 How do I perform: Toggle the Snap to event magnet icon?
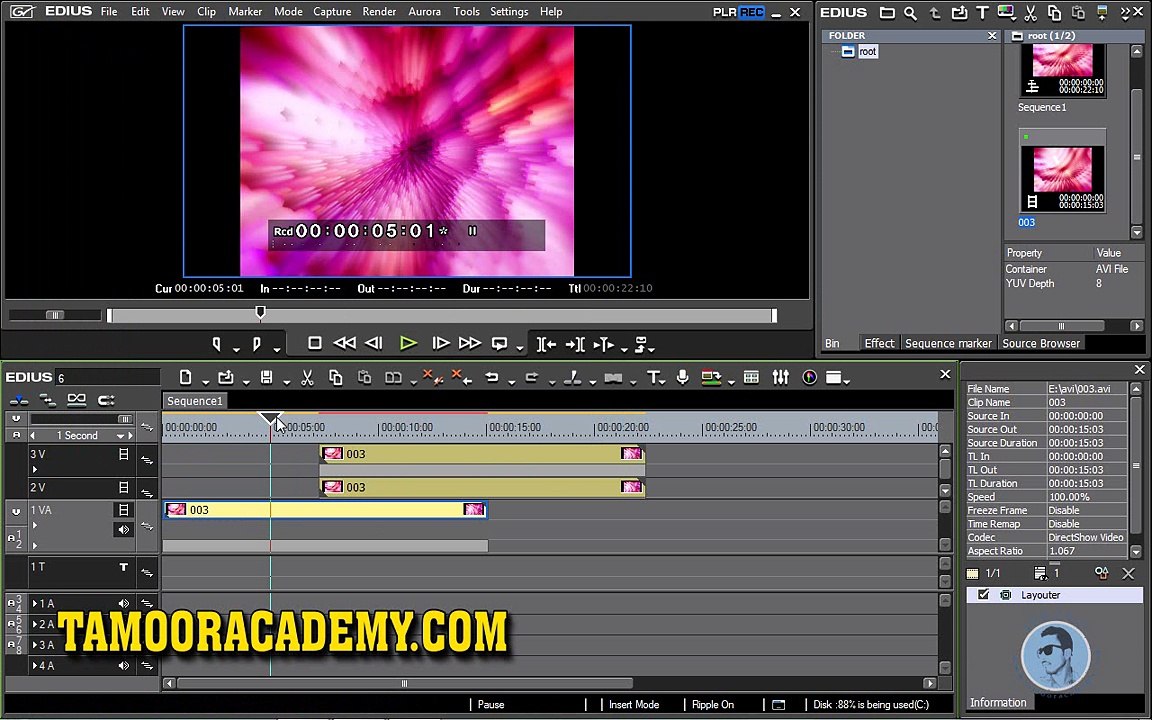point(107,400)
